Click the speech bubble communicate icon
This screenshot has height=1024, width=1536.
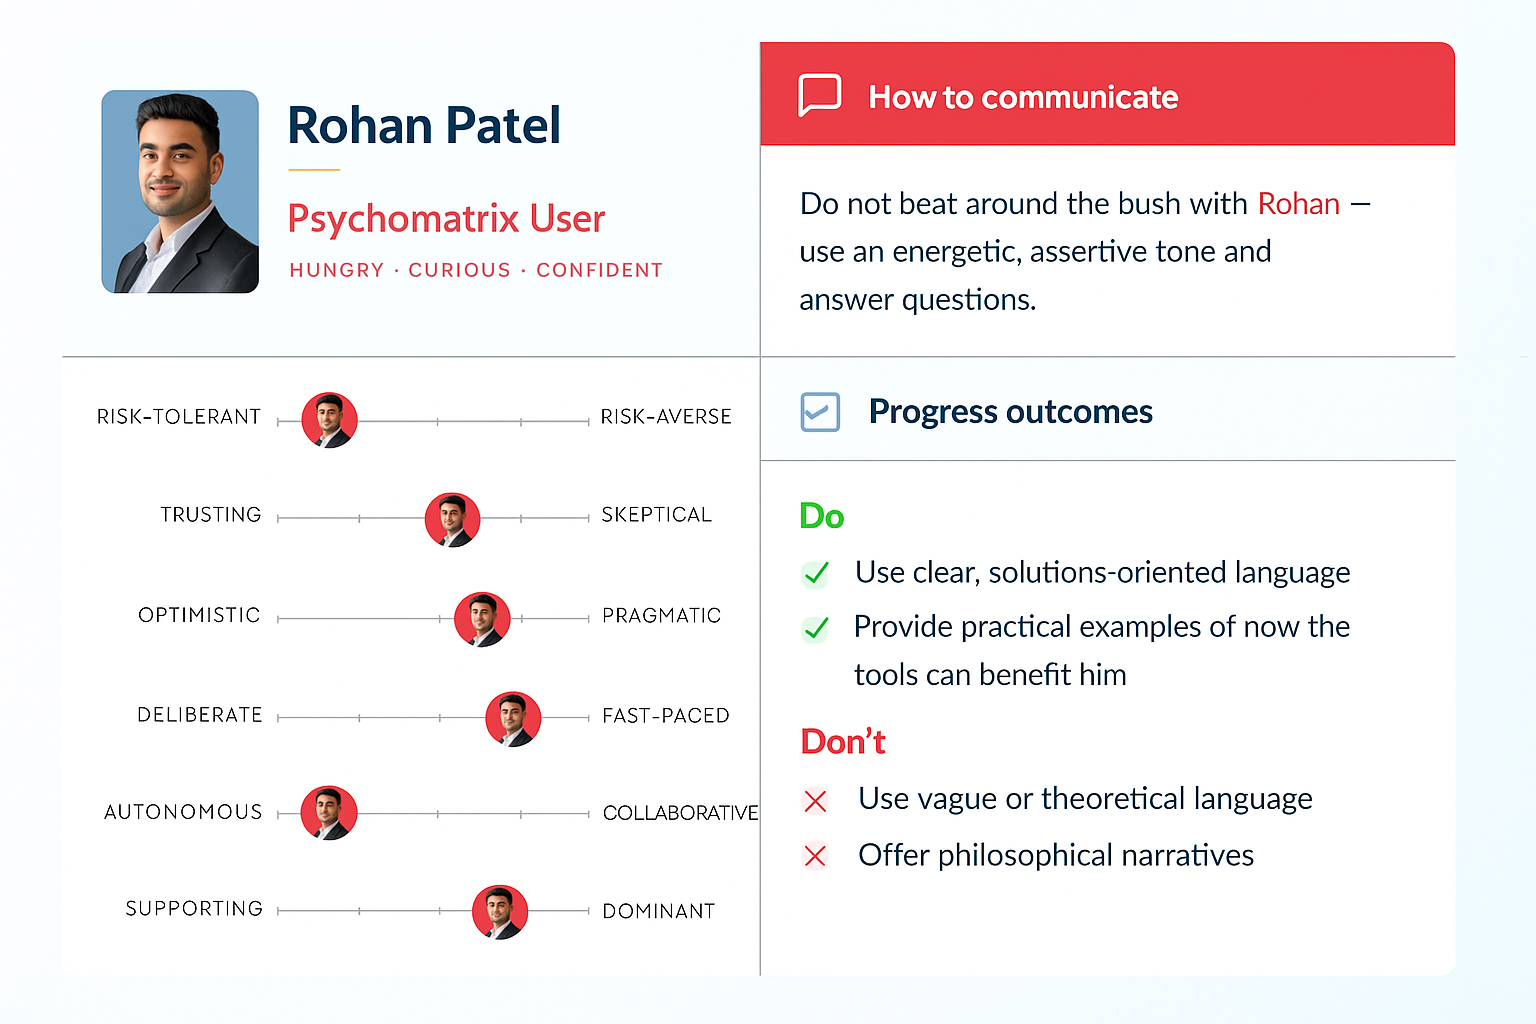click(819, 95)
